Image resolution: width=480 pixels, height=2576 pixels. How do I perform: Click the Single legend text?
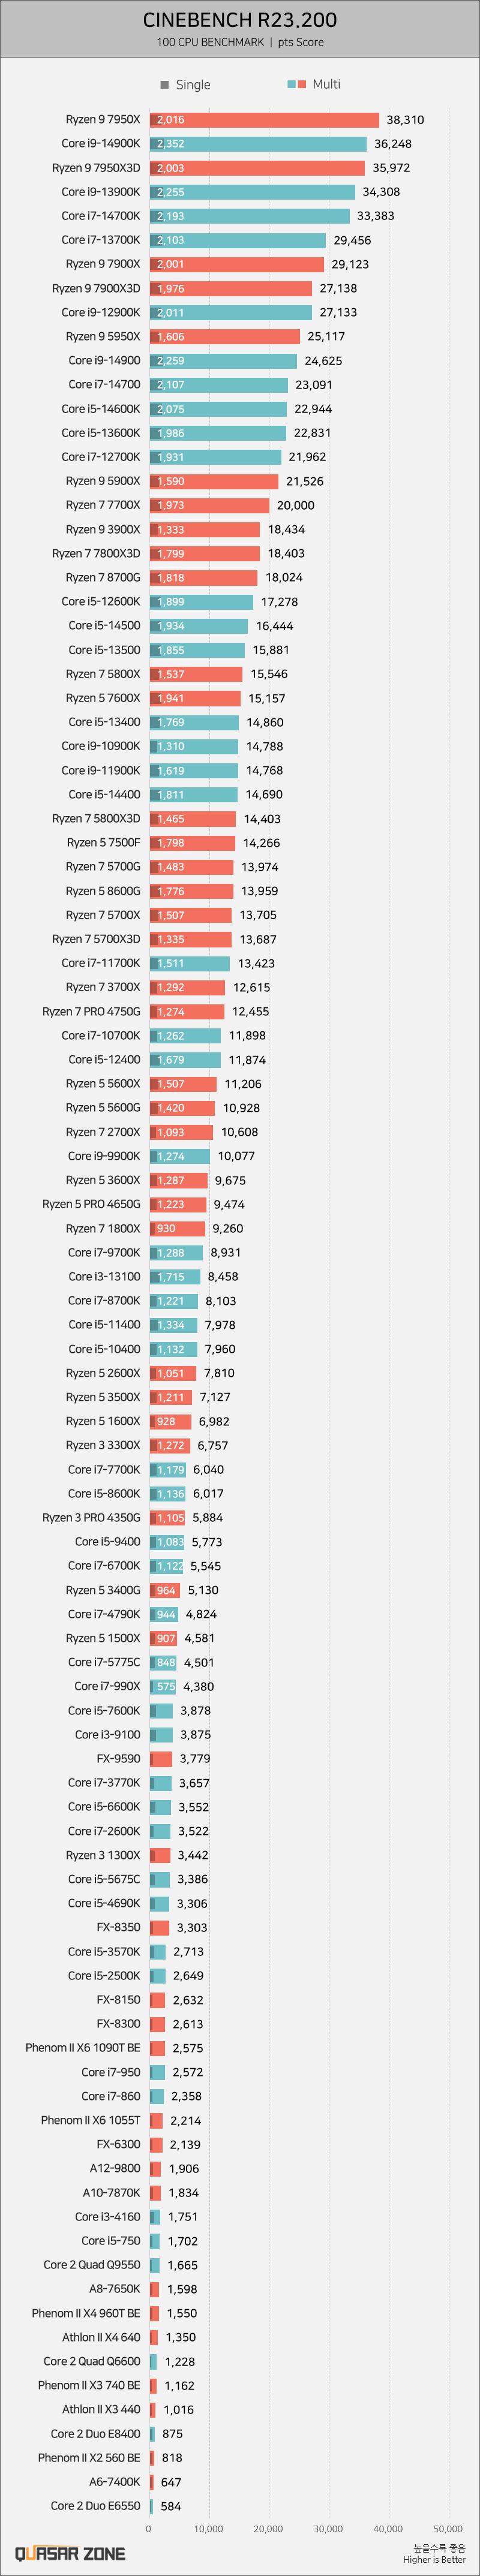tap(193, 85)
